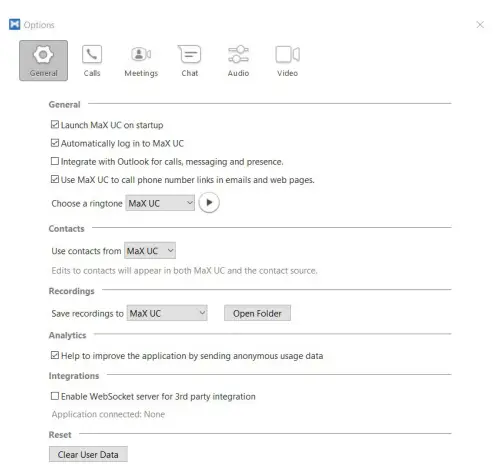Open the Use contacts from dropdown
The height and width of the screenshot is (475, 493).
tap(150, 251)
